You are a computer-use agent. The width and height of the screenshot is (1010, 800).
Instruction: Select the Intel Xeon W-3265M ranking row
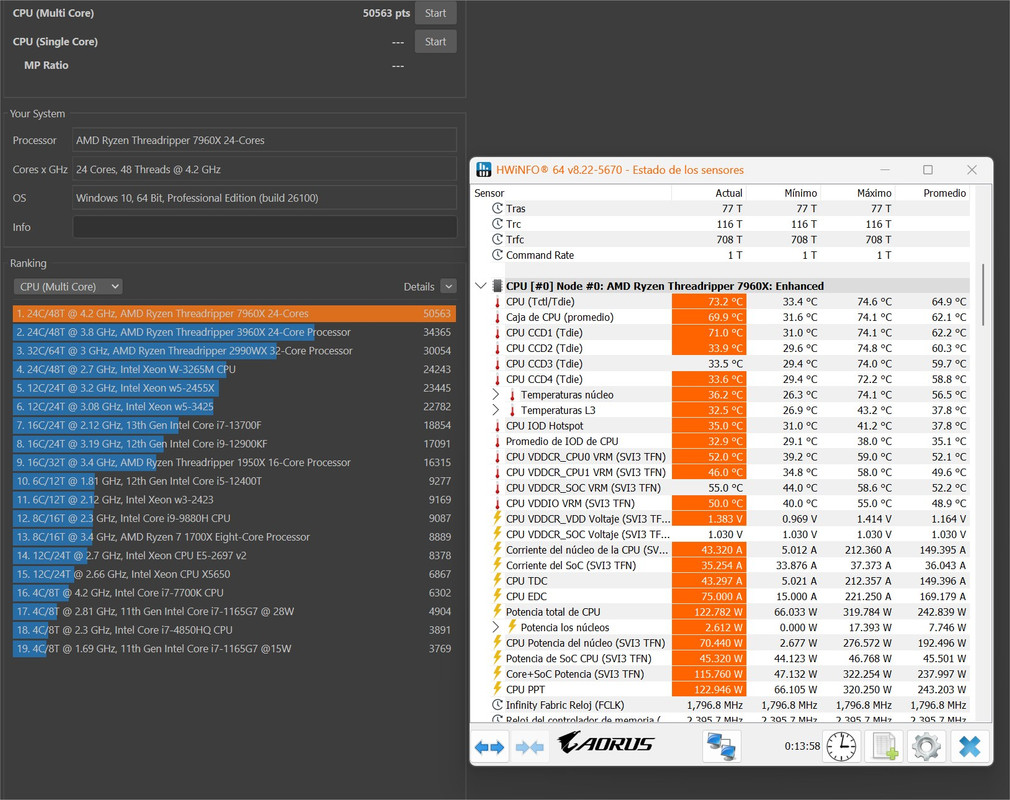234,370
